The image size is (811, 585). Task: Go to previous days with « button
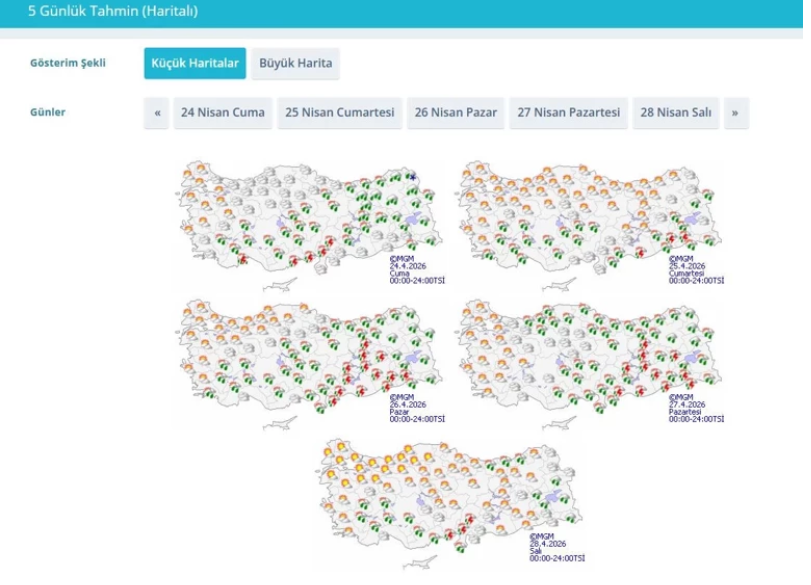157,113
